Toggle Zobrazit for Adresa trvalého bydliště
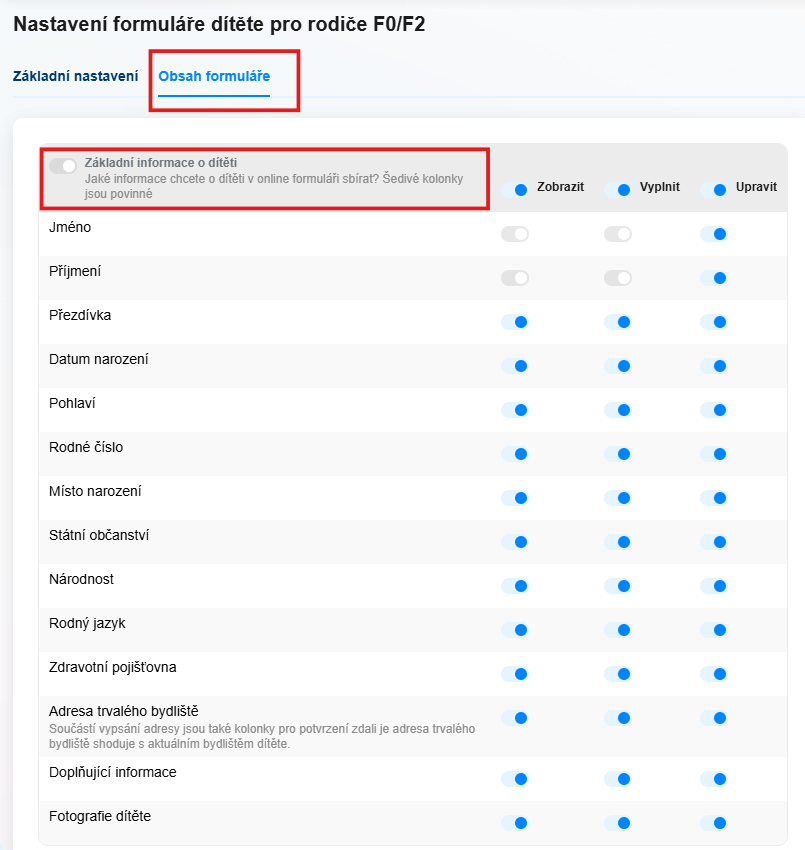 (x=515, y=718)
